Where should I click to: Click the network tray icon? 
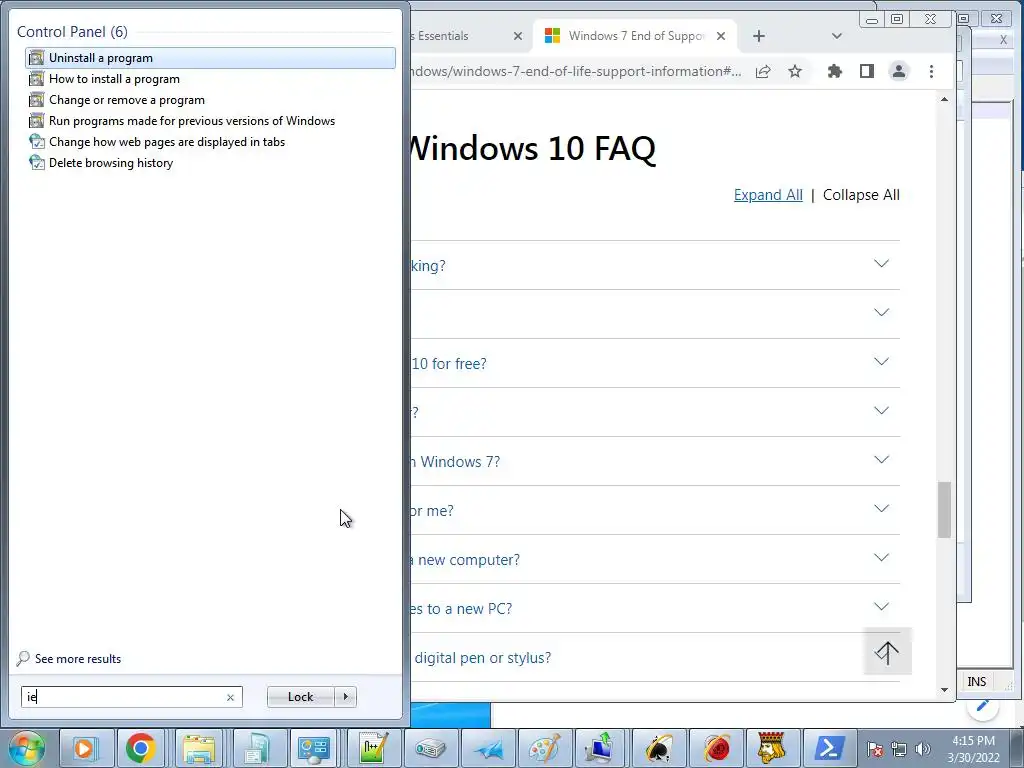(x=899, y=749)
